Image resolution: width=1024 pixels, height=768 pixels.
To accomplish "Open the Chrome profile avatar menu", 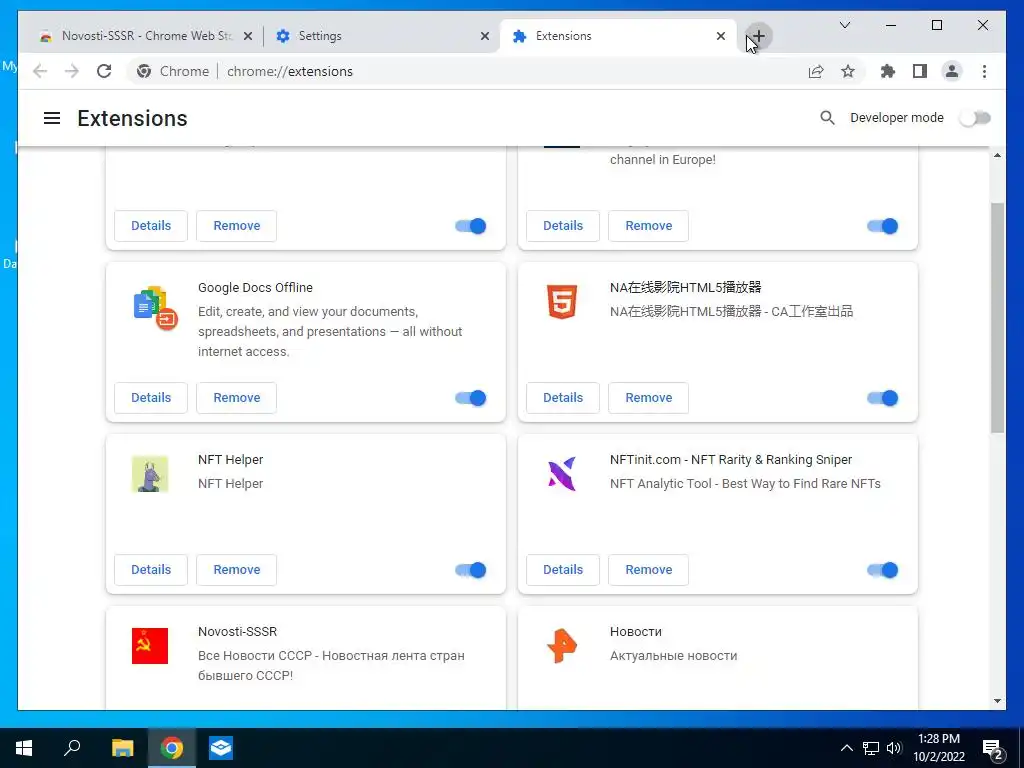I will (952, 71).
